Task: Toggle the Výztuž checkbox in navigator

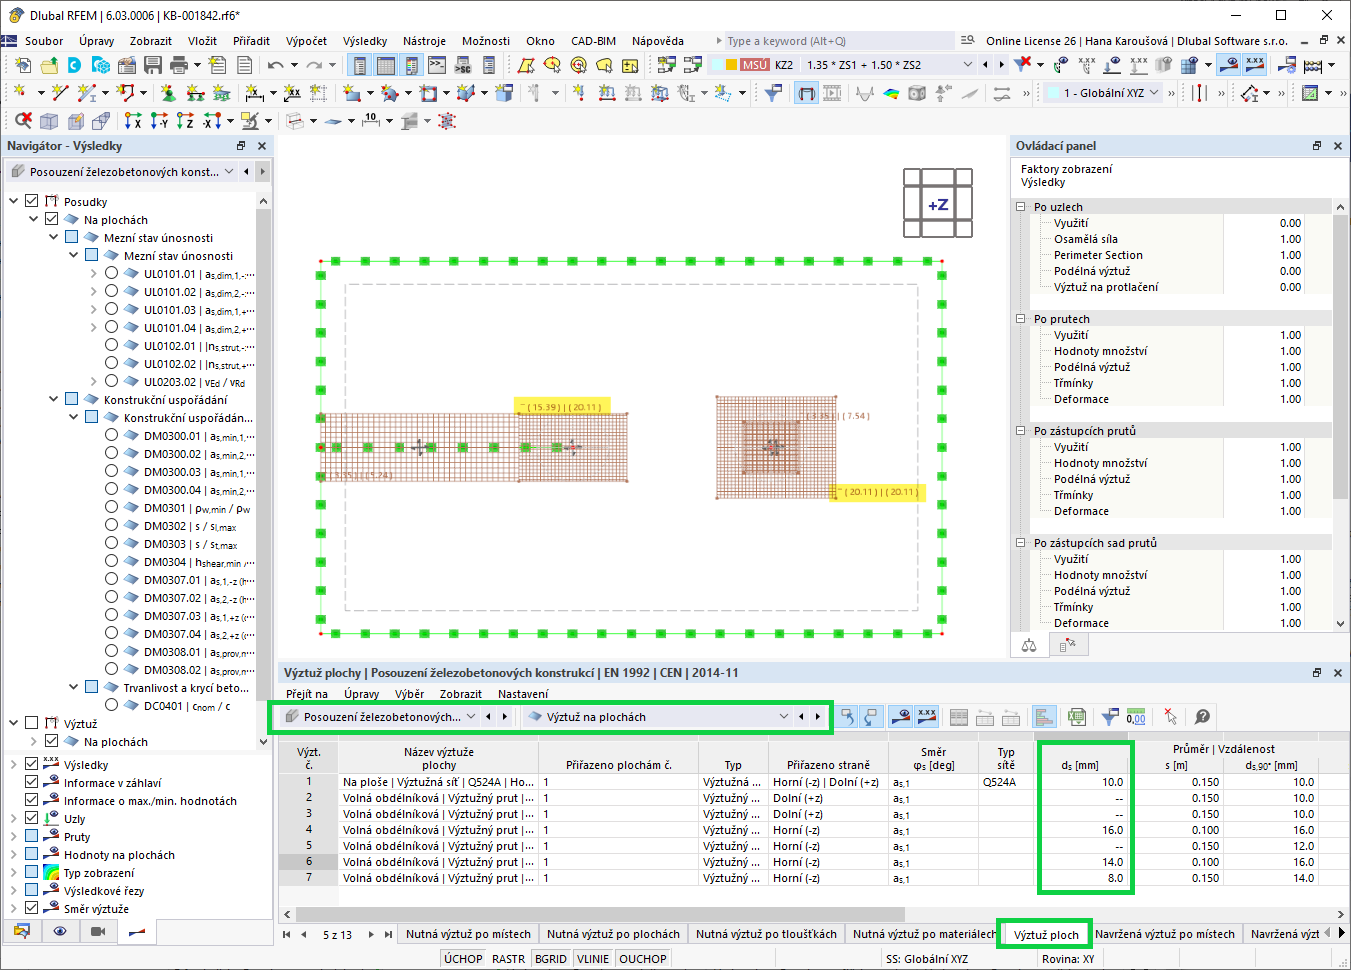Action: coord(32,723)
